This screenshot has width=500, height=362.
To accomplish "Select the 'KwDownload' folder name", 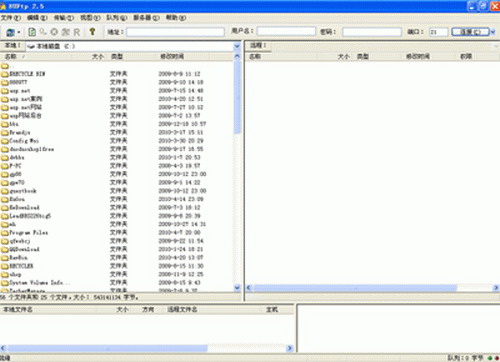I will [24, 207].
